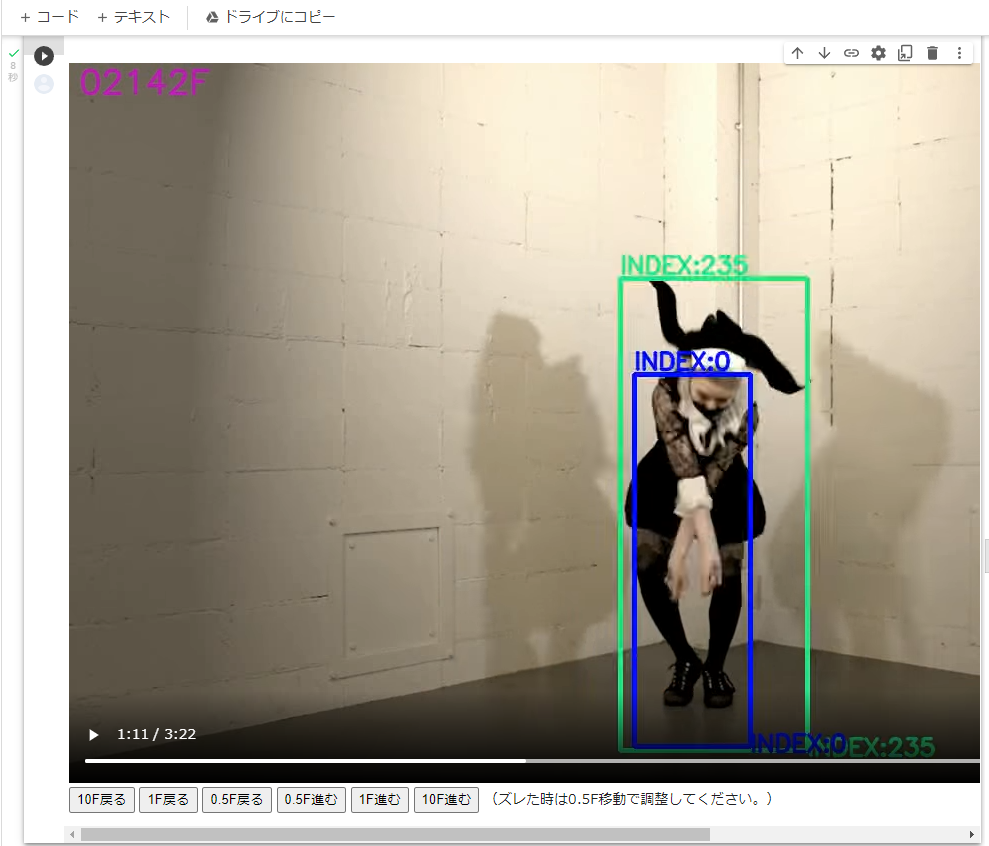Add a new text cell (+ テキスト)
Viewport: 989px width, 846px height.
click(134, 17)
